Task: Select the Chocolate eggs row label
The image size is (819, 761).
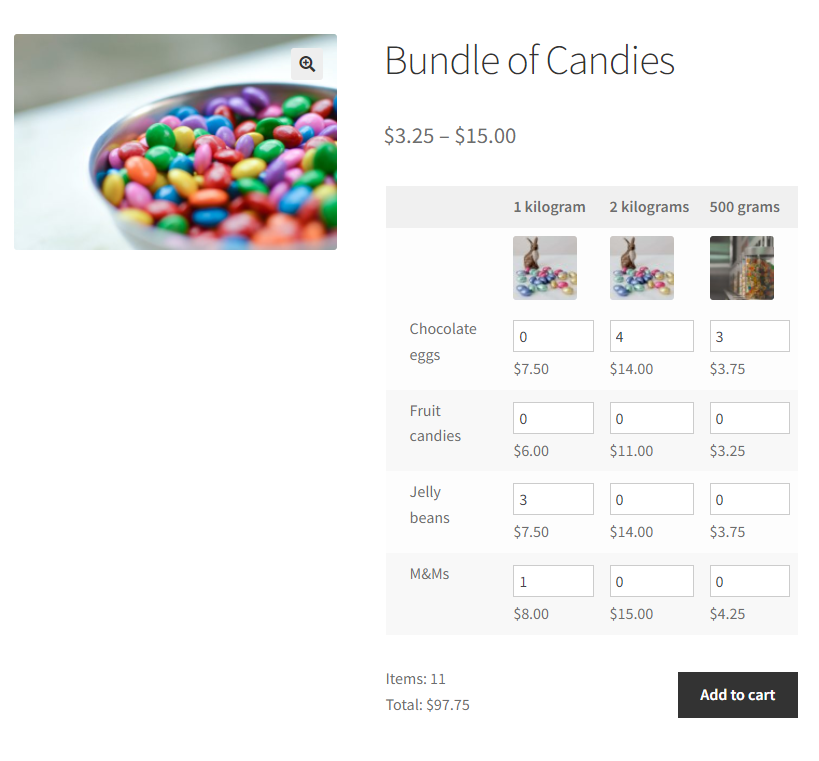Action: pyautogui.click(x=443, y=341)
